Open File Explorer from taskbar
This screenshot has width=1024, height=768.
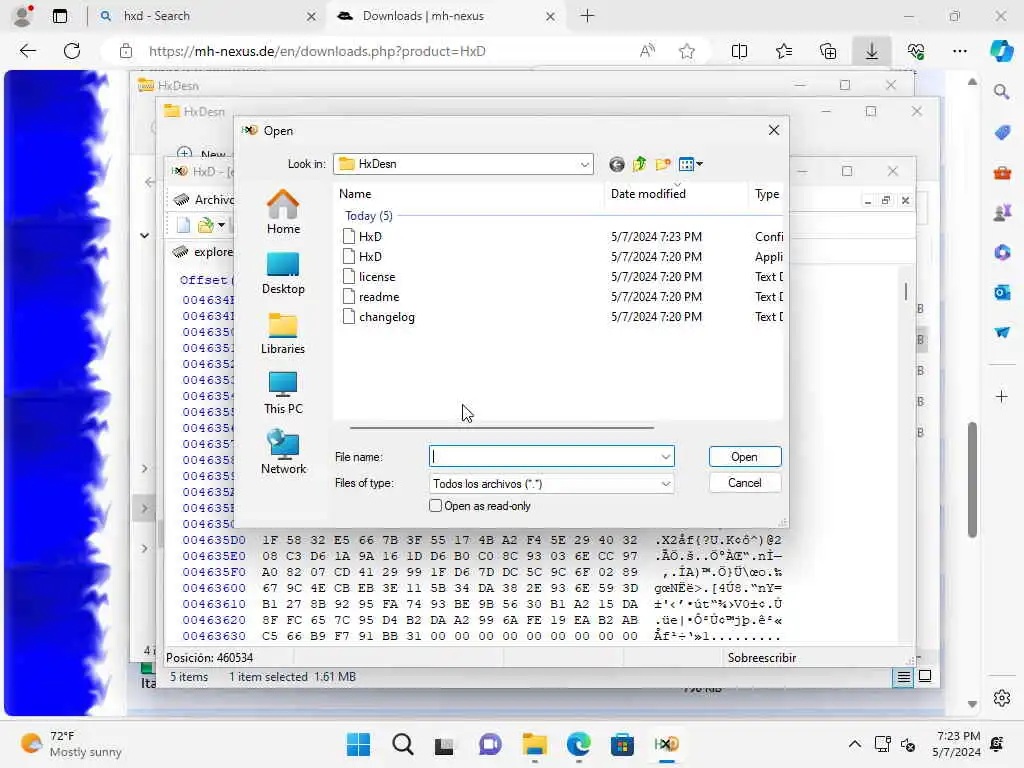point(534,744)
